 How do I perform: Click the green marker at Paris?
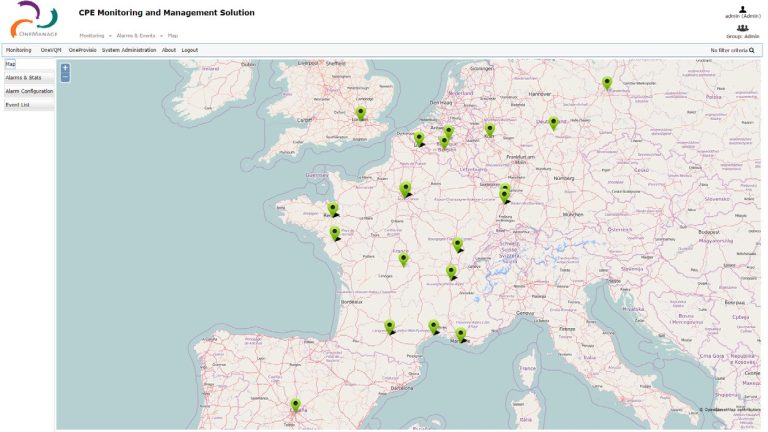[x=405, y=189]
